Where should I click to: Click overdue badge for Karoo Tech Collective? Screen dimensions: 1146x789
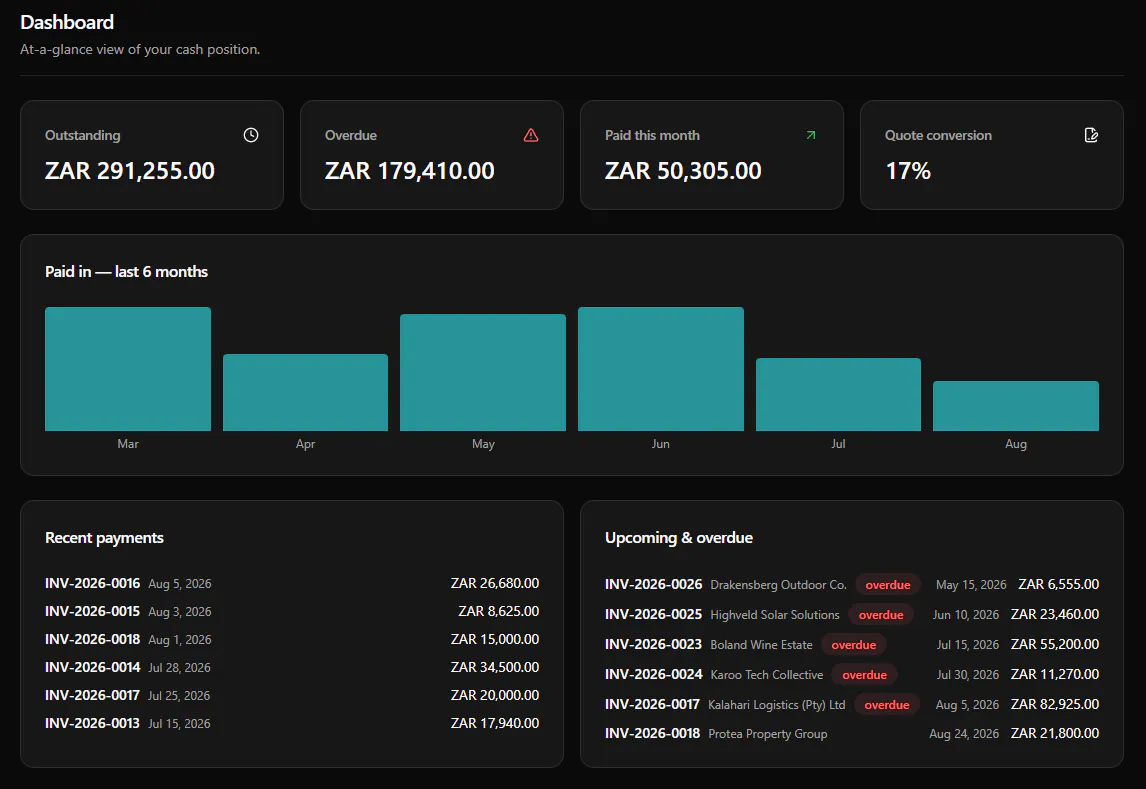[865, 674]
